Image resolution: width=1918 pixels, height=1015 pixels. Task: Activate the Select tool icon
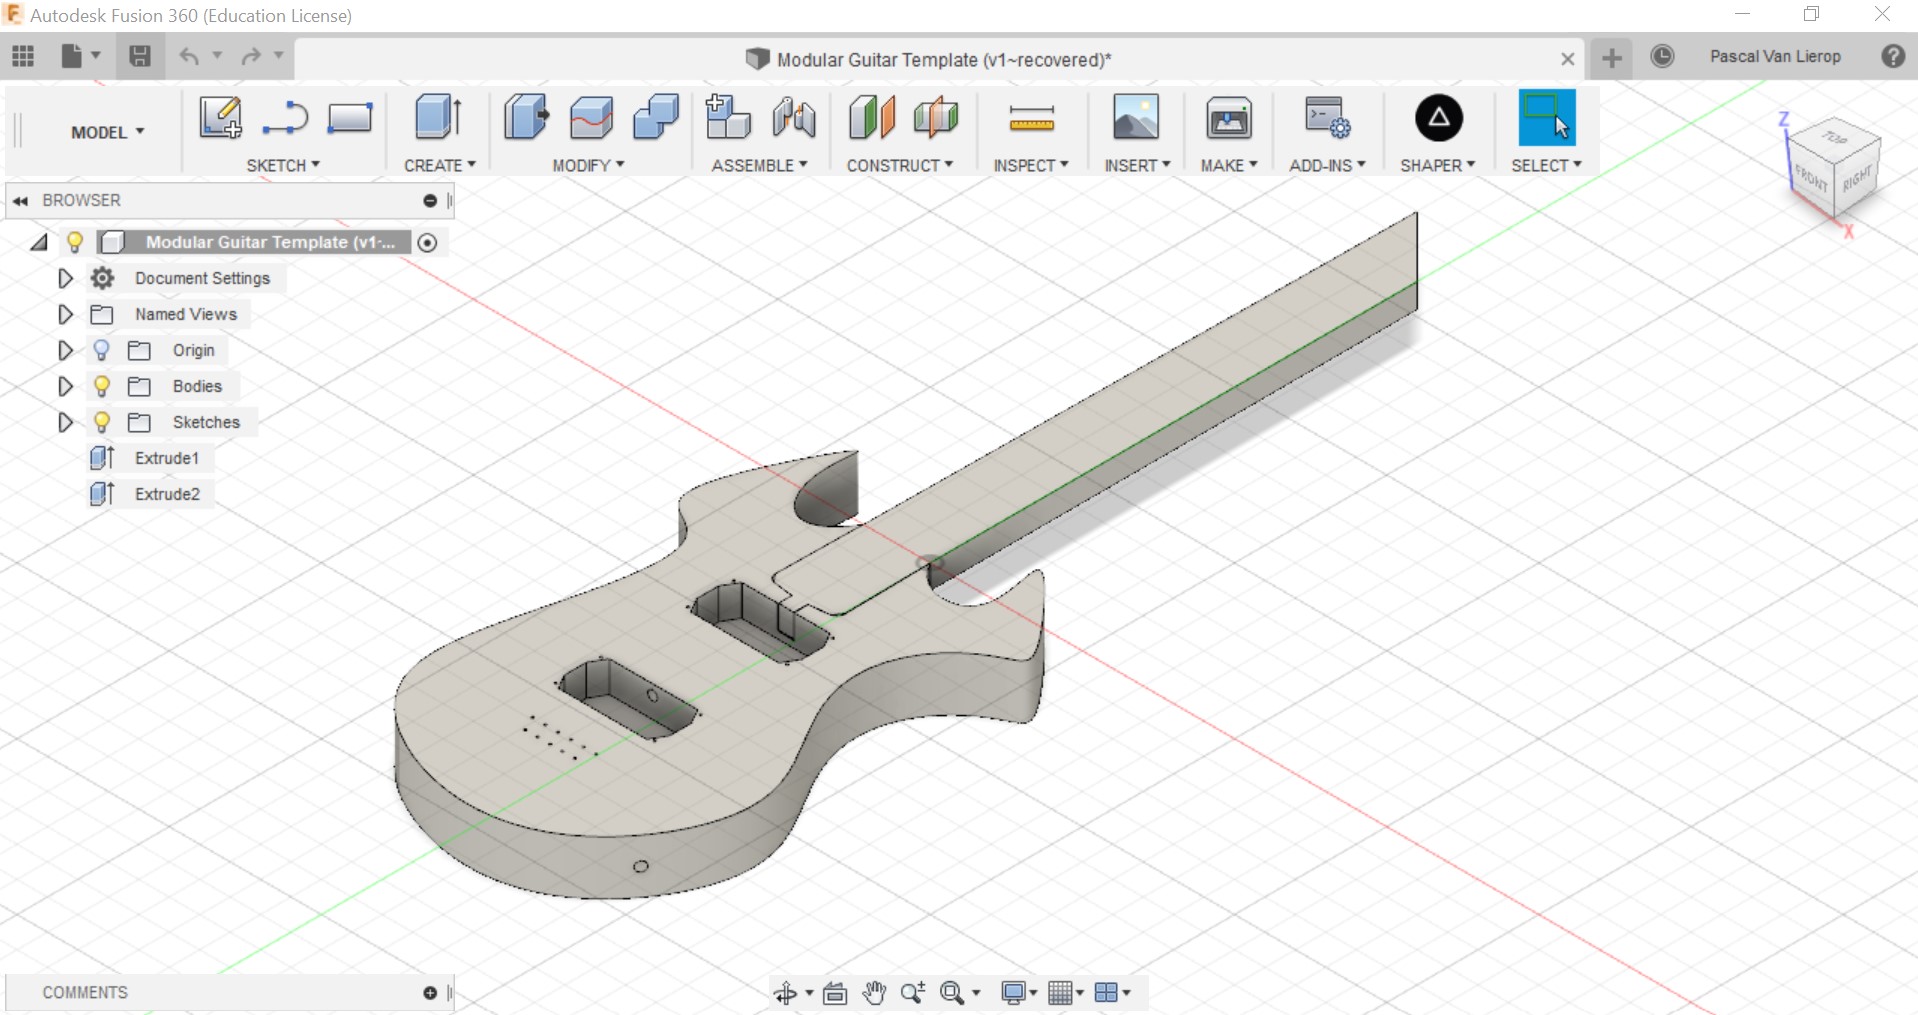click(x=1547, y=118)
